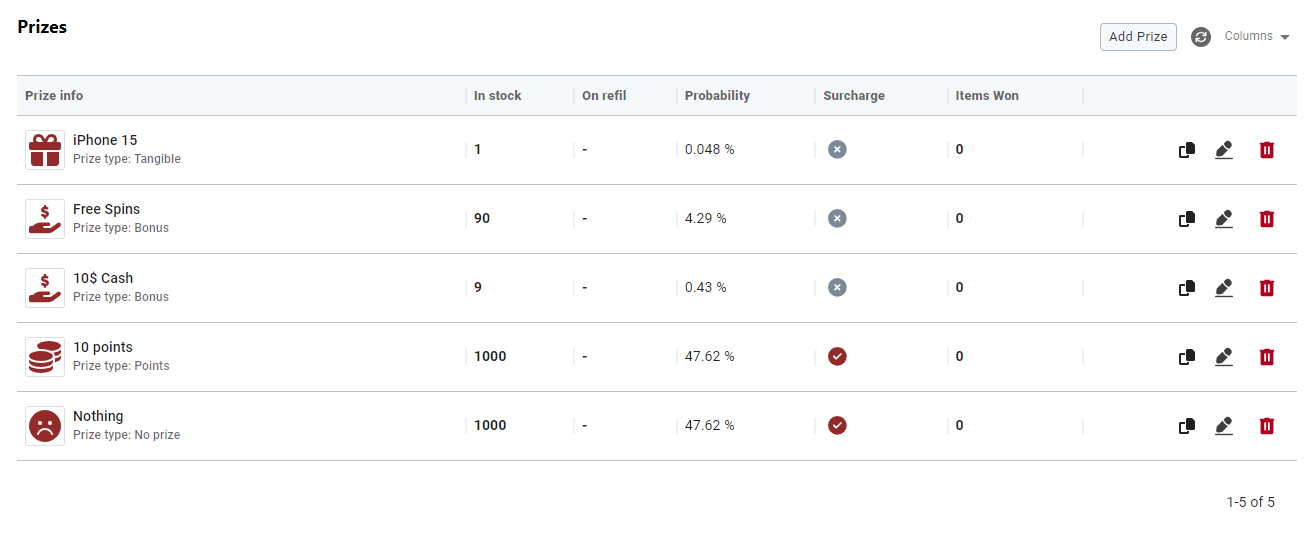Sort by Probability column header

[x=717, y=96]
